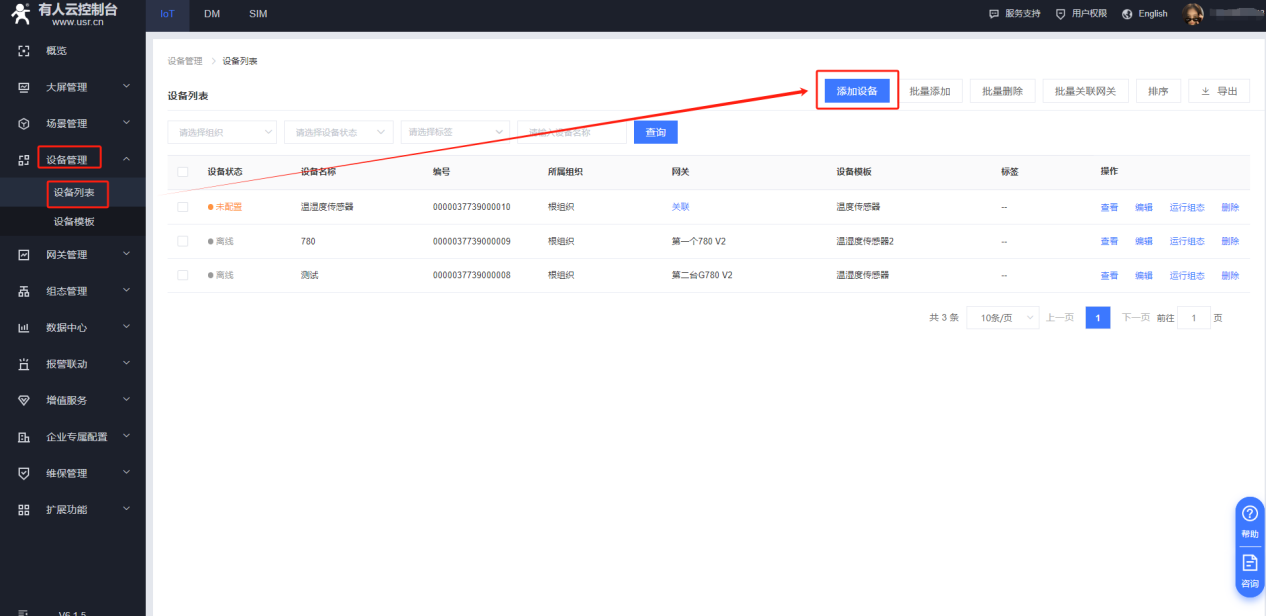
Task: Click the Value-added Services diamond icon
Action: [24, 400]
